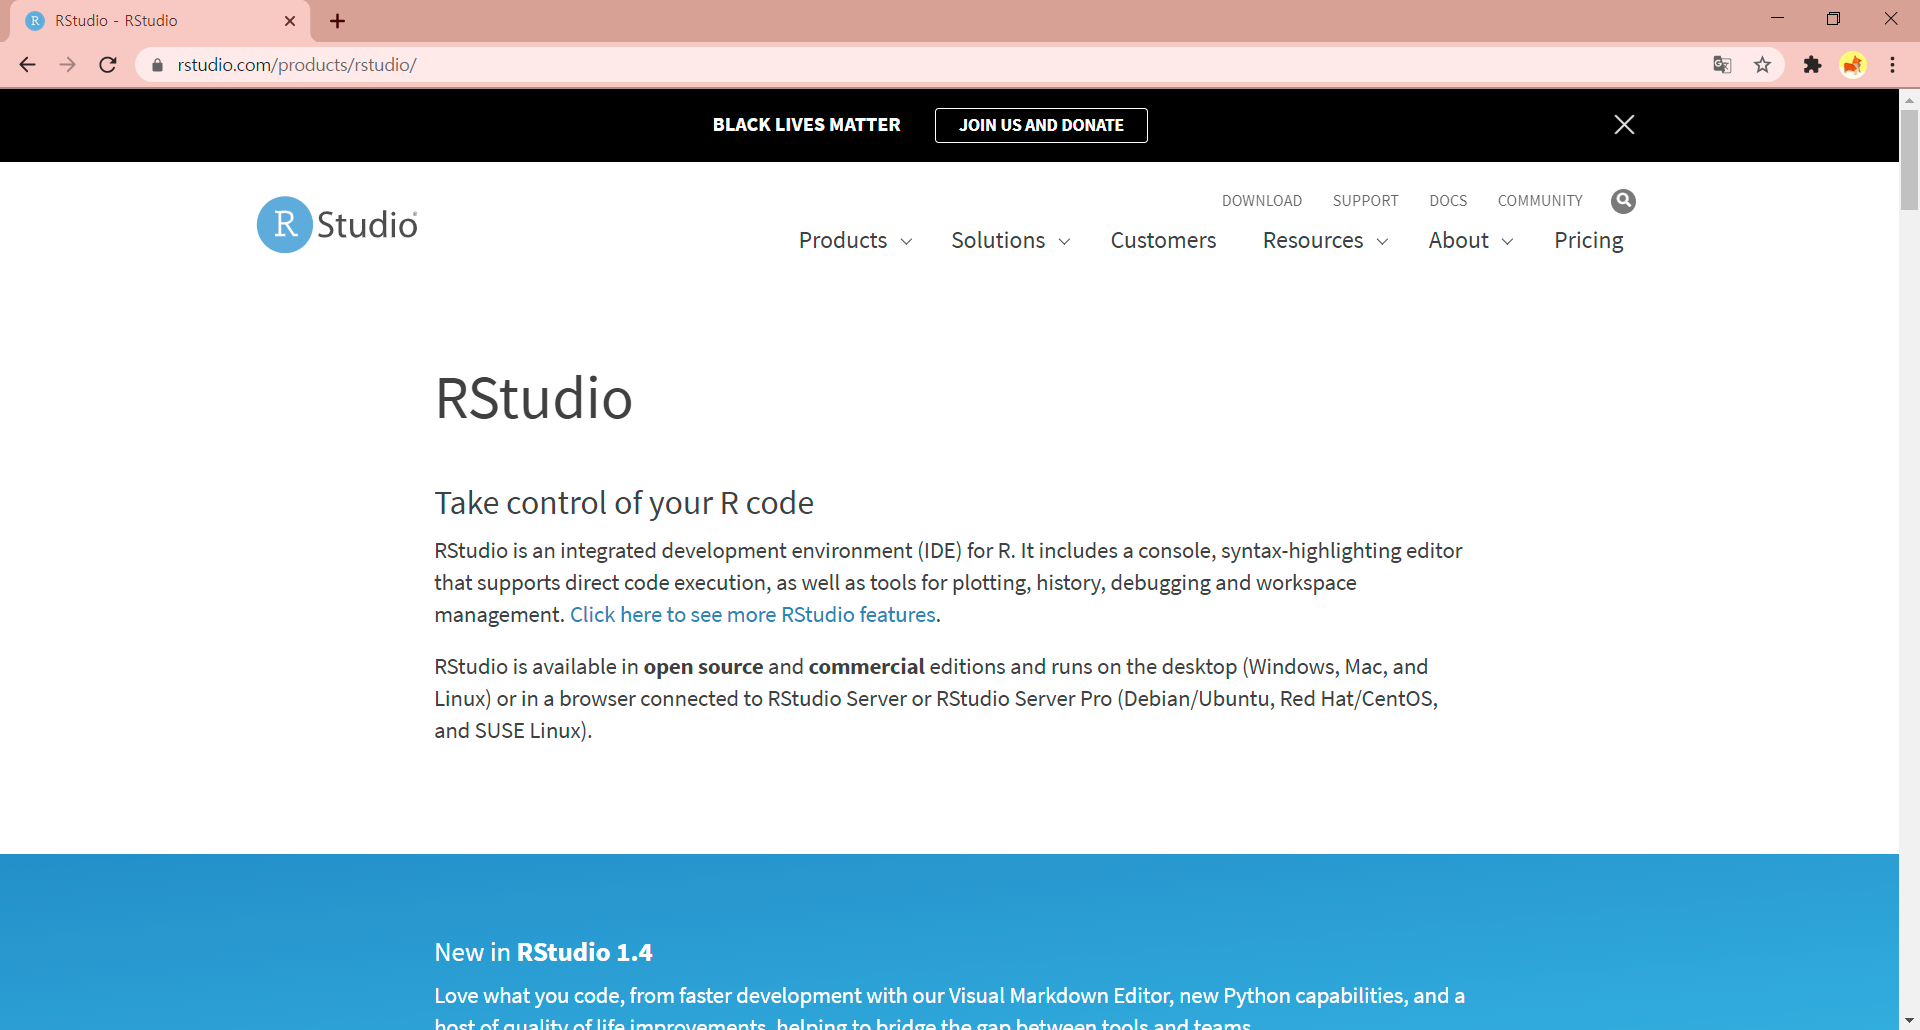
Task: Restore down the Chrome window
Action: pyautogui.click(x=1833, y=19)
